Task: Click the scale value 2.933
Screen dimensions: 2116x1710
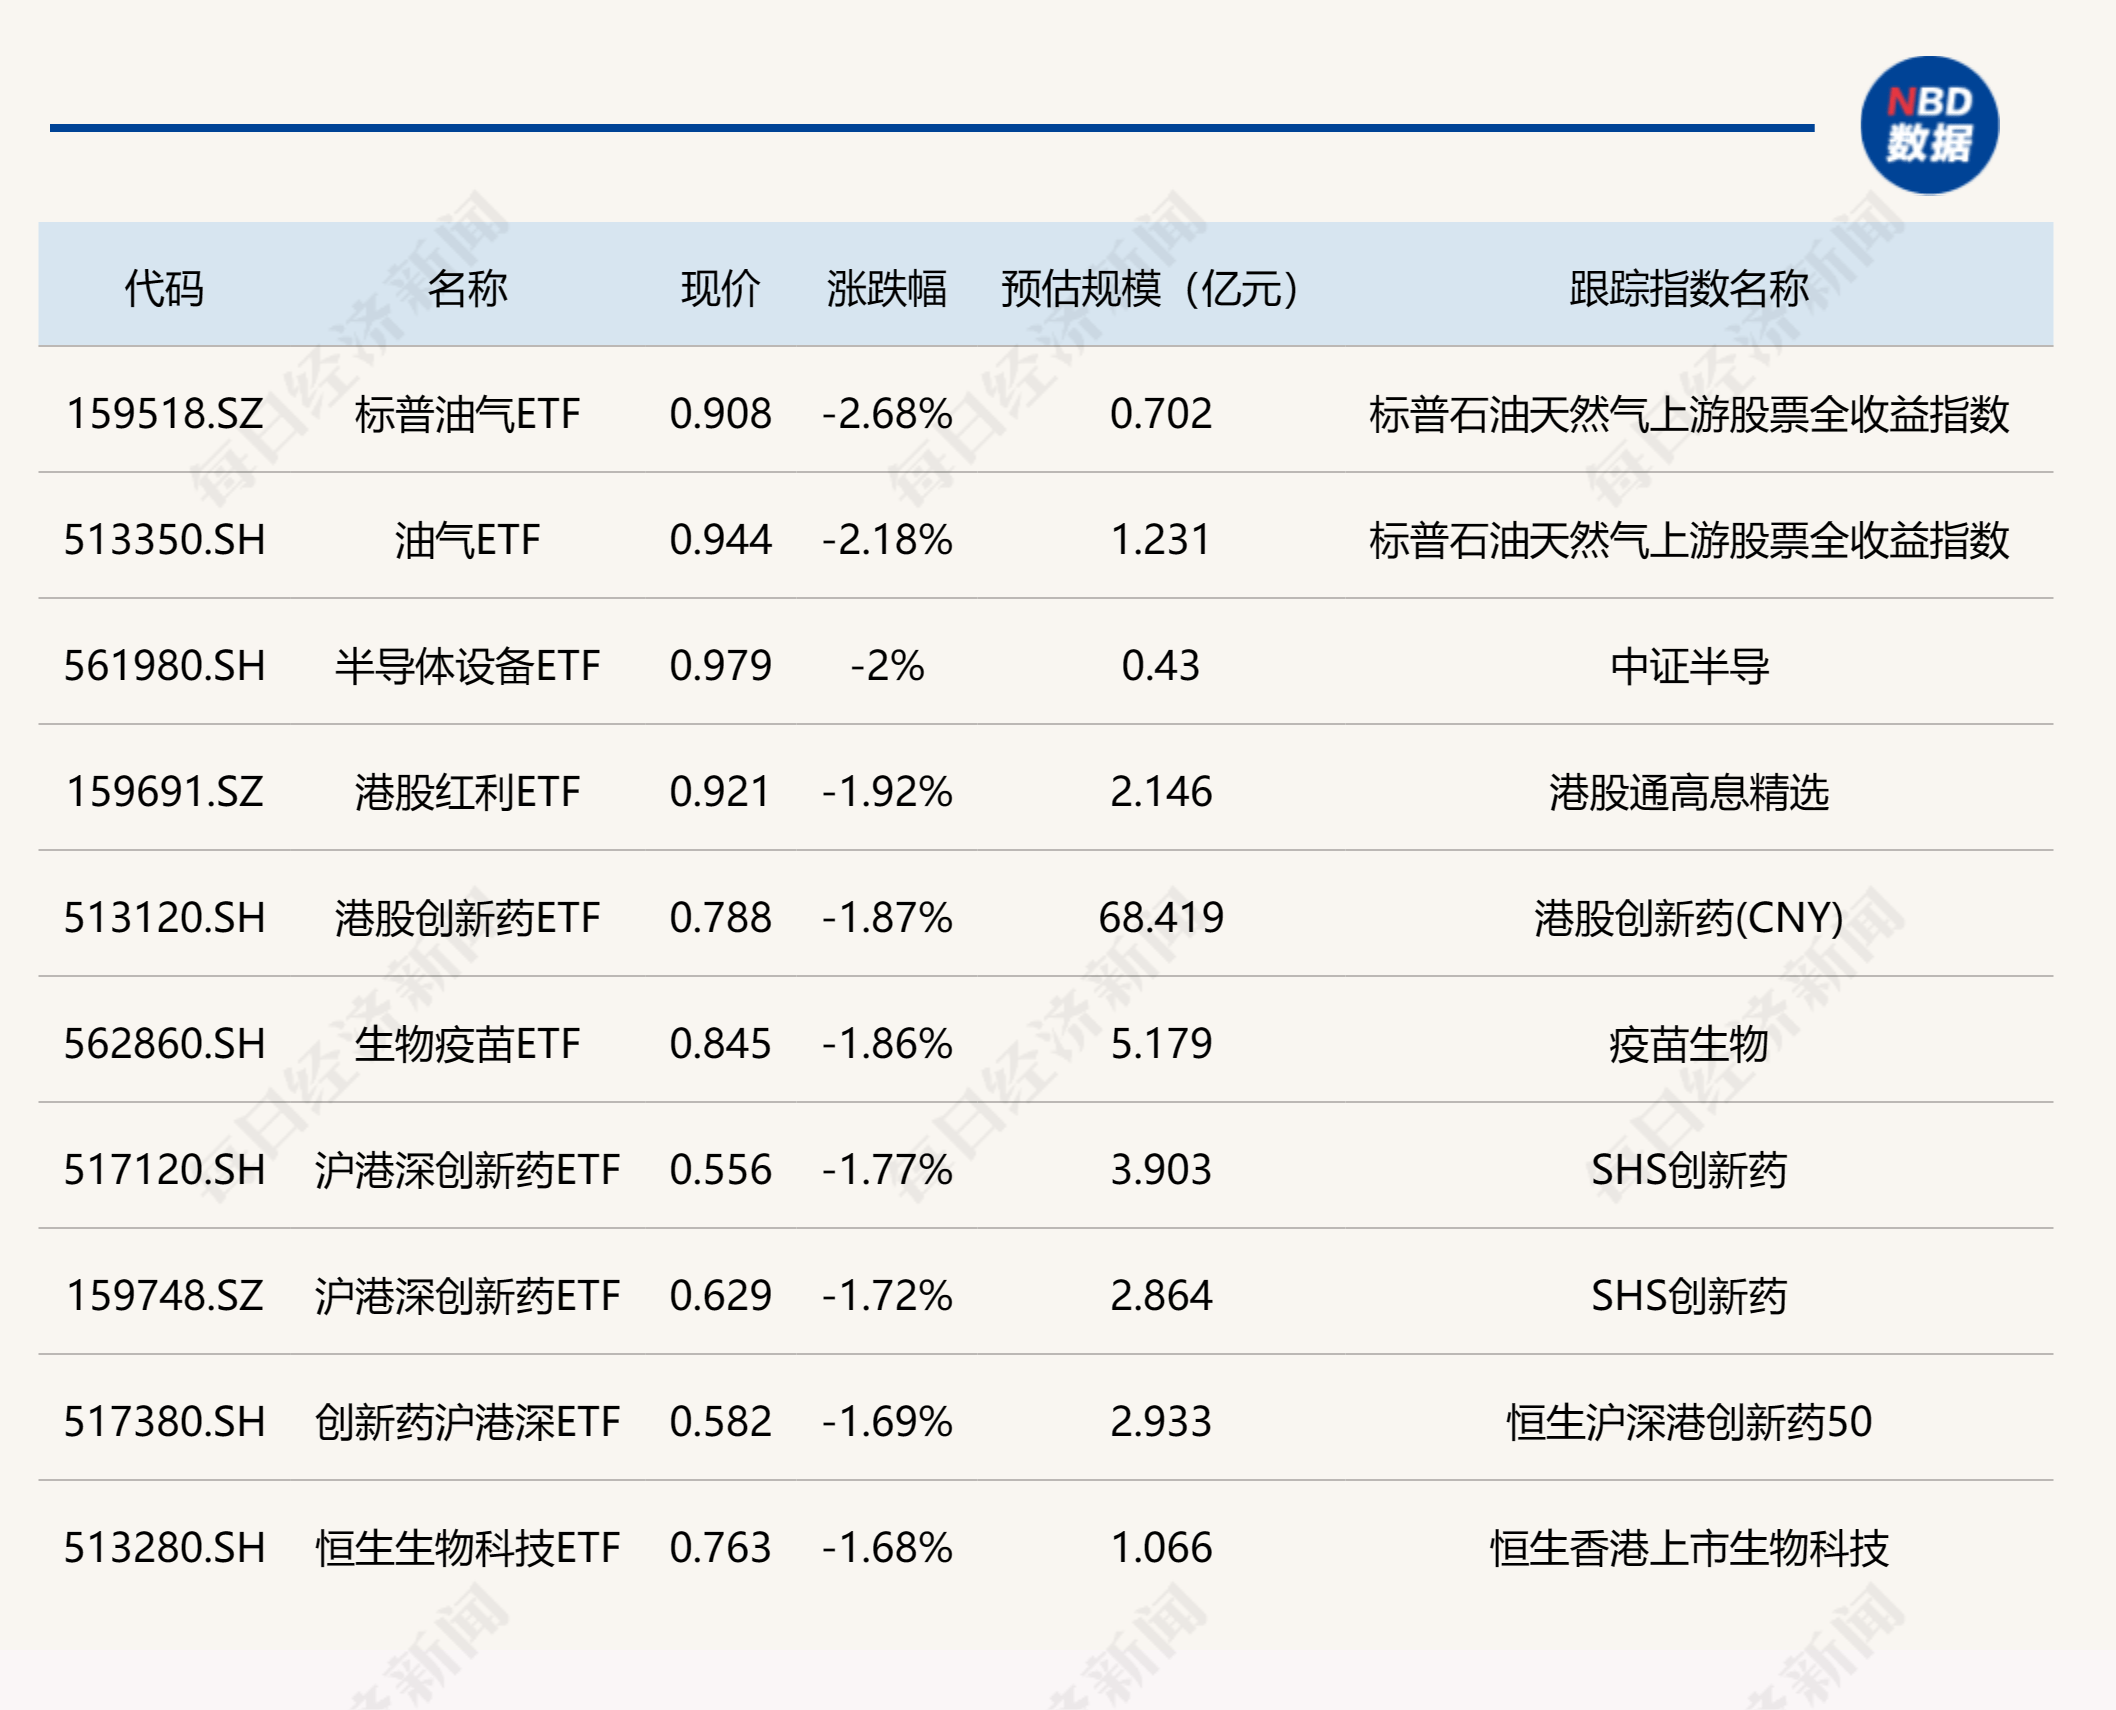Action: 1161,1422
